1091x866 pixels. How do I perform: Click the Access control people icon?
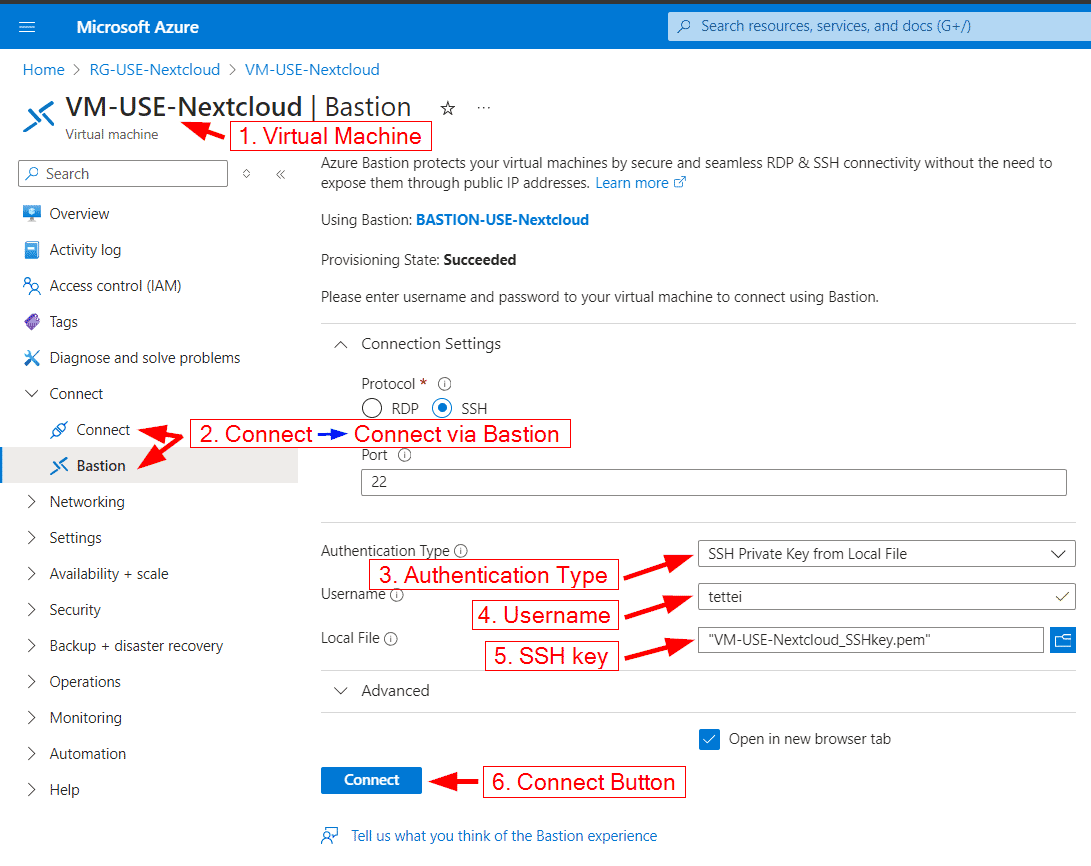(x=31, y=286)
